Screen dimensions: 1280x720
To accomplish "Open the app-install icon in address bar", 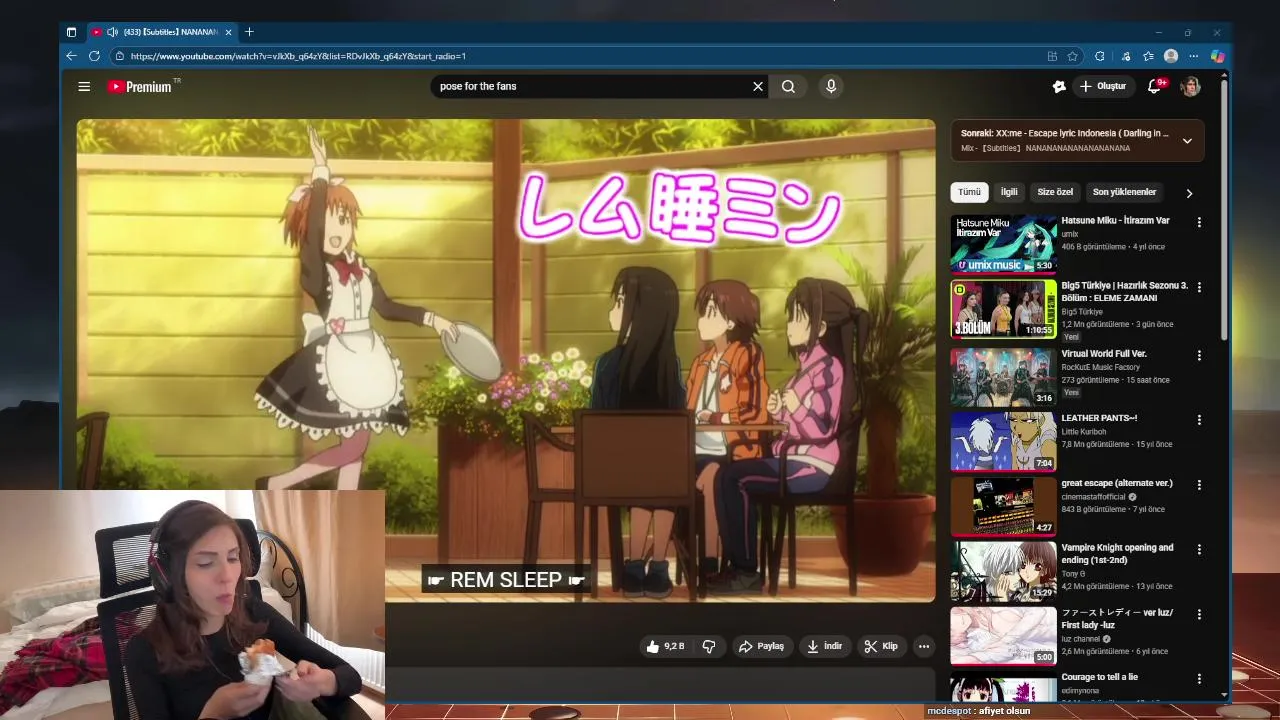I will click(x=1052, y=56).
